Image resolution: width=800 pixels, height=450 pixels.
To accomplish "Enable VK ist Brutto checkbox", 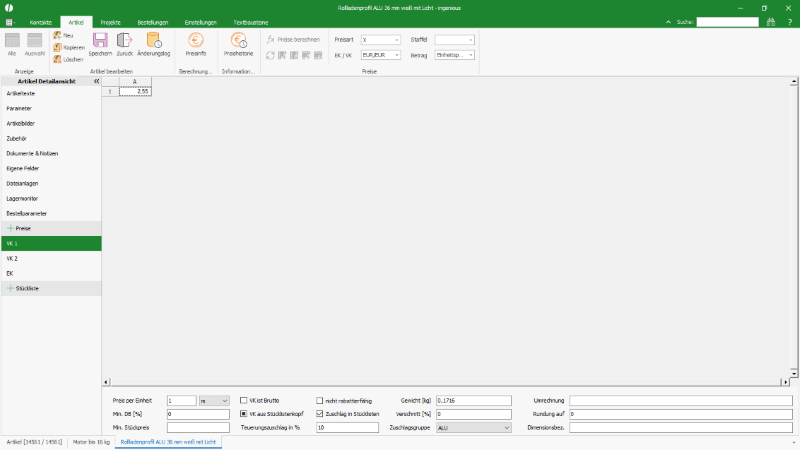I will (x=243, y=401).
